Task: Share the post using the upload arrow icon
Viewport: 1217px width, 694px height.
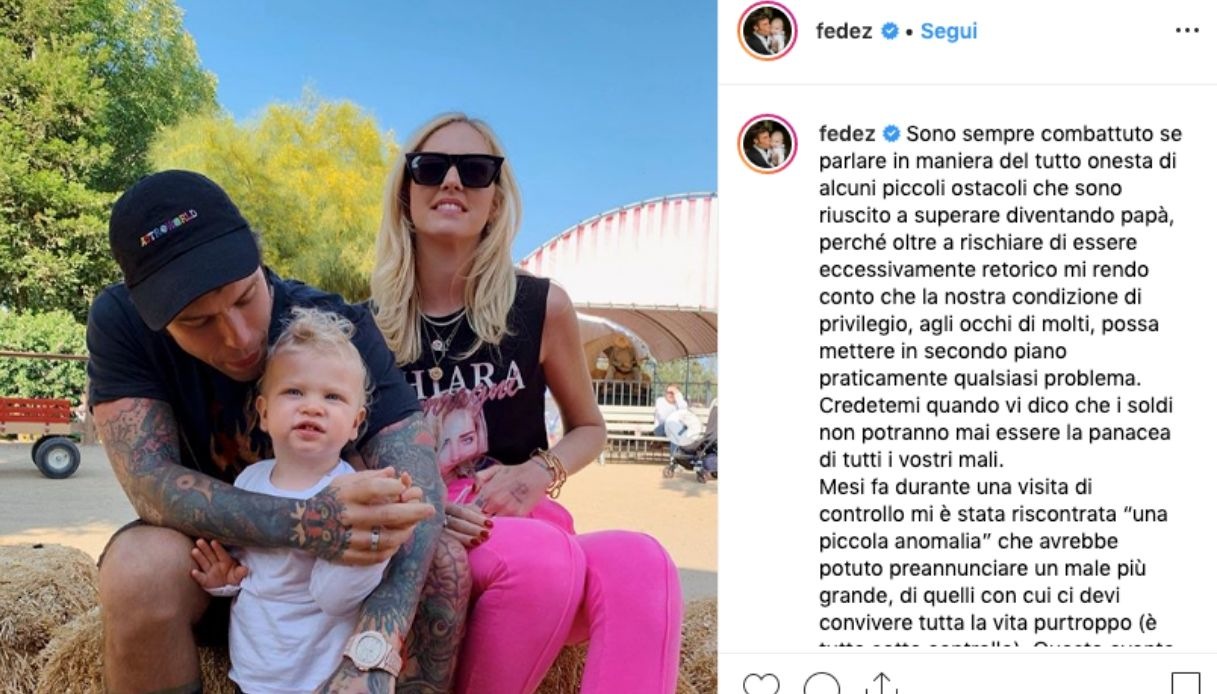Action: click(880, 685)
